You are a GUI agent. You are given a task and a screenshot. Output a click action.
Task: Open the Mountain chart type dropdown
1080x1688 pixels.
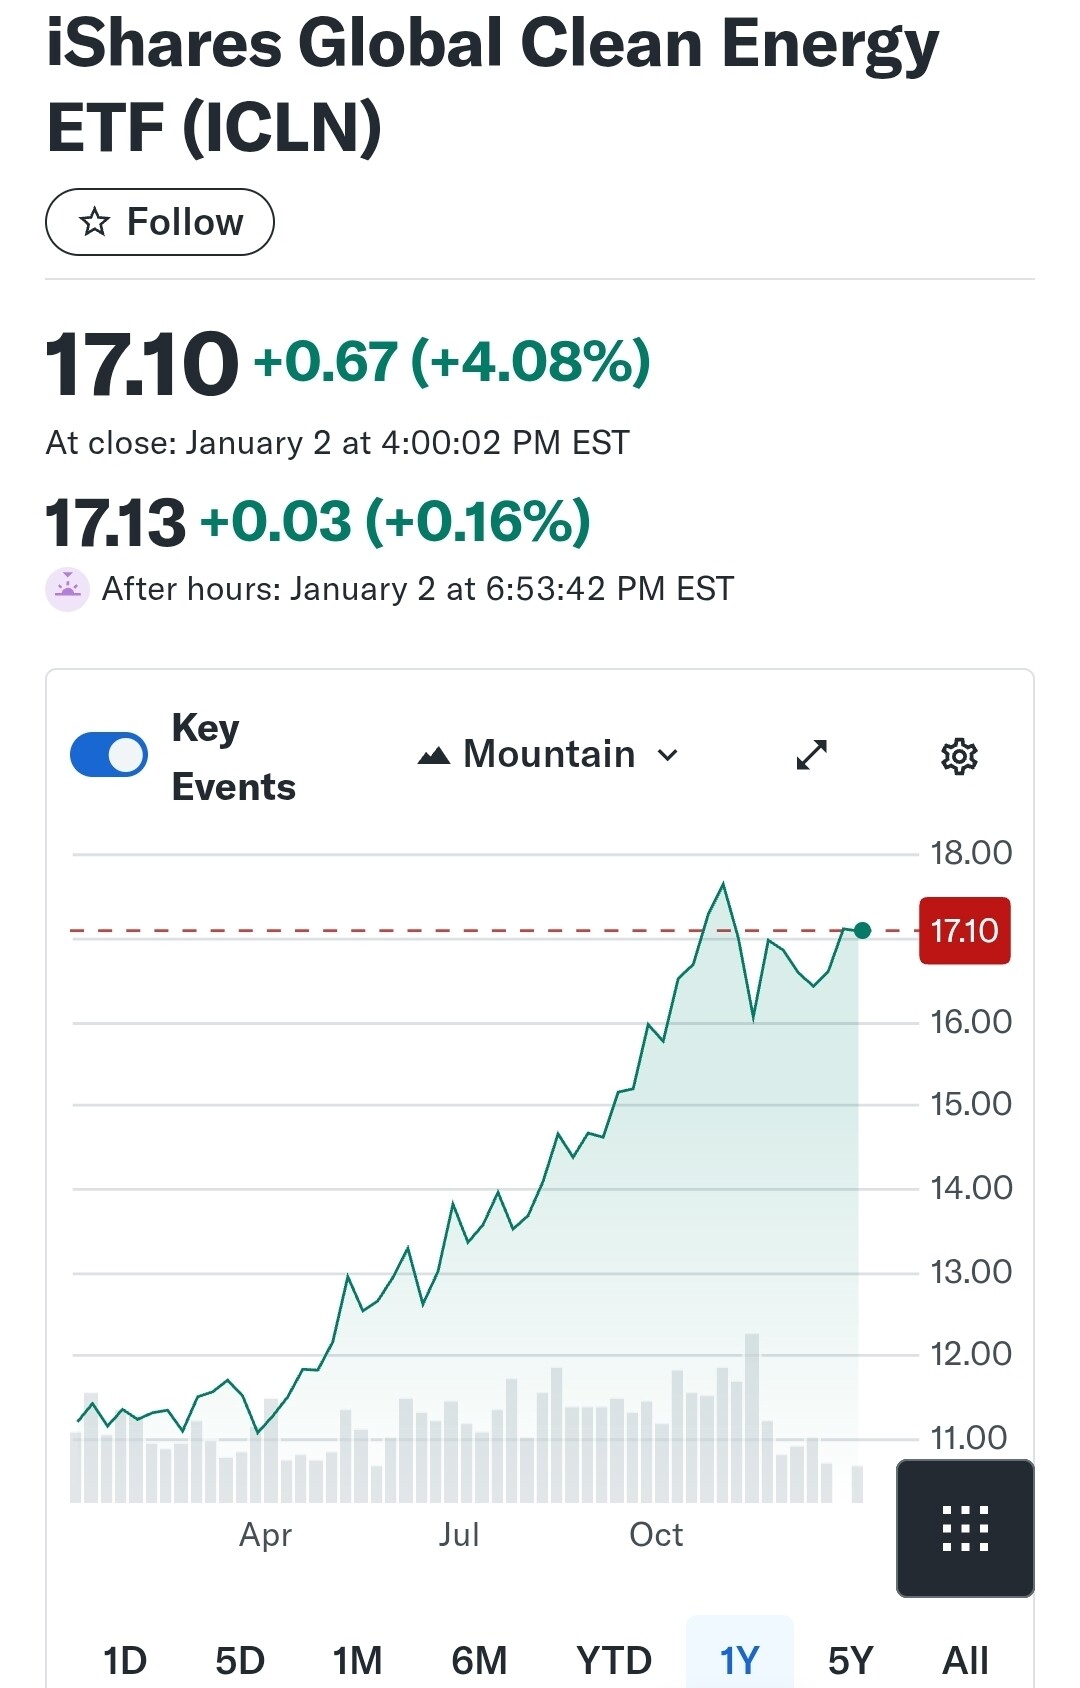tap(549, 755)
